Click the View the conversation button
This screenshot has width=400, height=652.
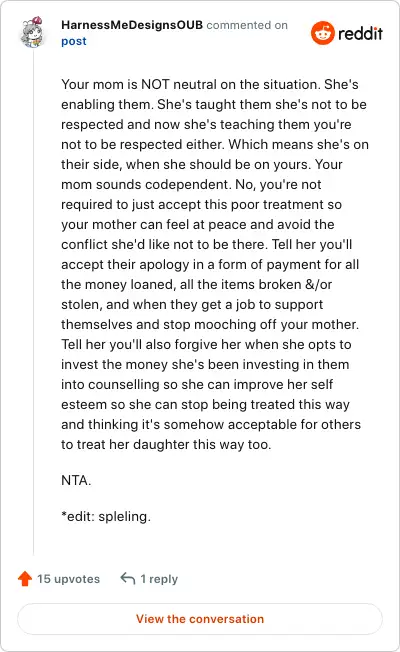200,619
